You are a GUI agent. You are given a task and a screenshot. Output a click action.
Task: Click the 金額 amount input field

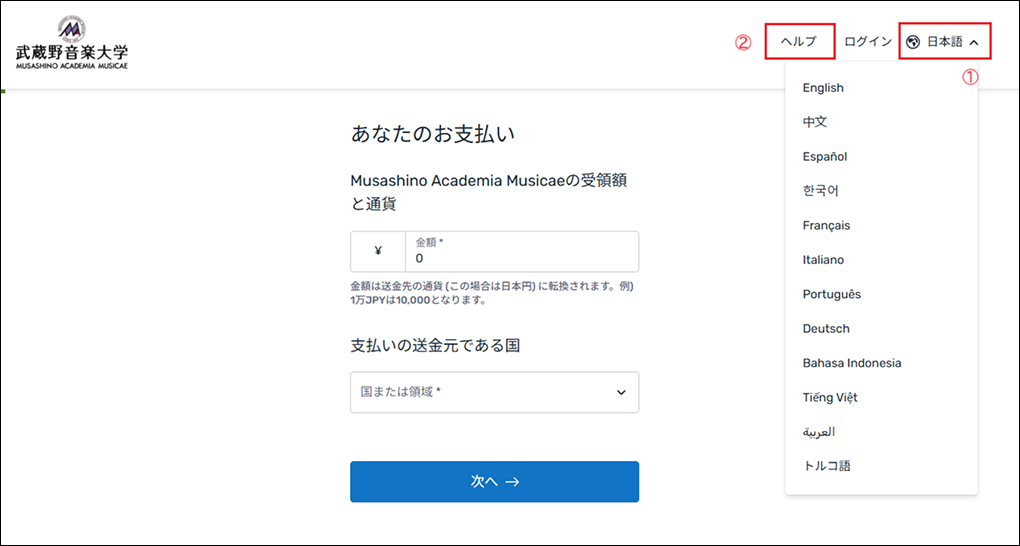(521, 252)
